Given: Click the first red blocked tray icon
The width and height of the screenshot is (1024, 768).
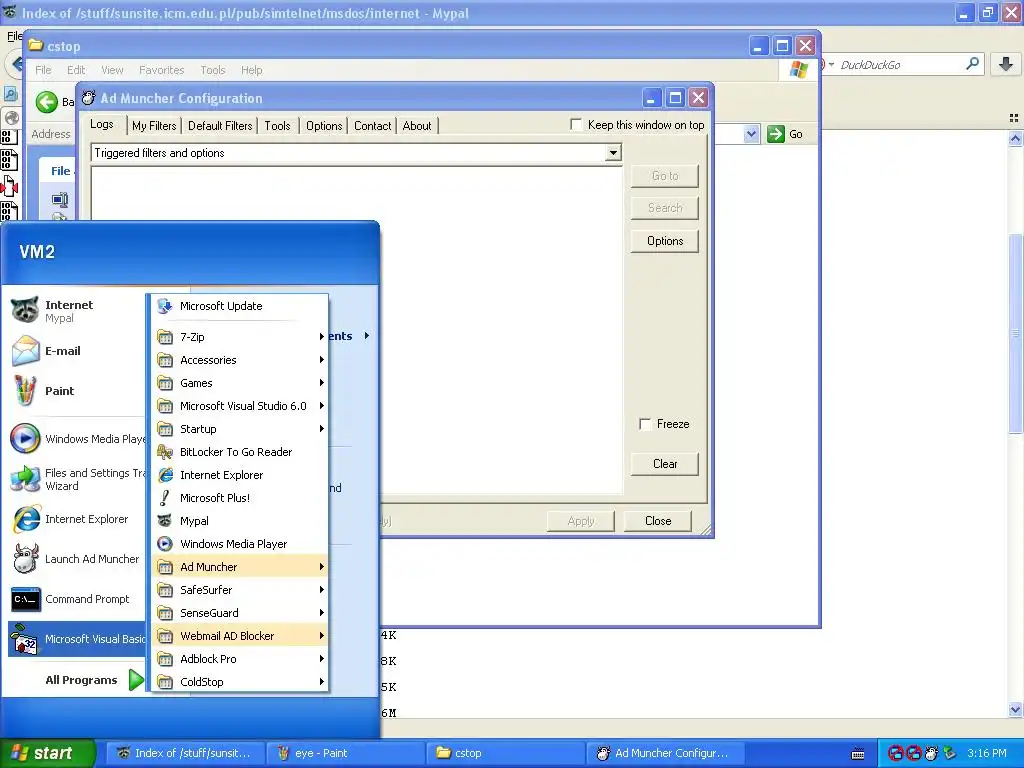Looking at the screenshot, I should [896, 753].
